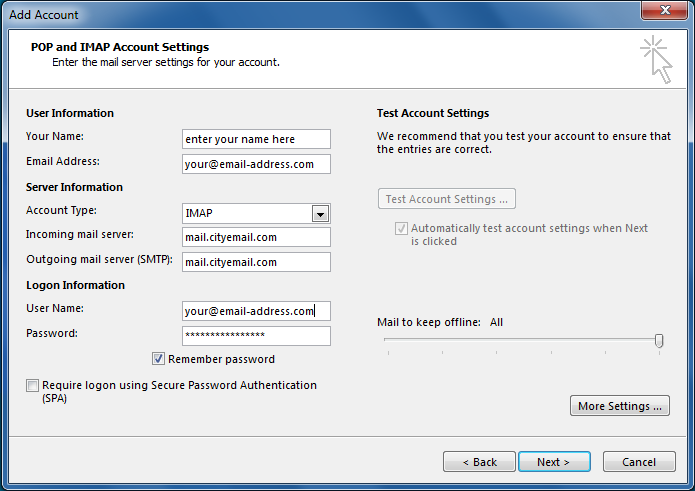Toggle Automatically test account settings checkbox
This screenshot has height=491, width=695.
click(x=401, y=229)
